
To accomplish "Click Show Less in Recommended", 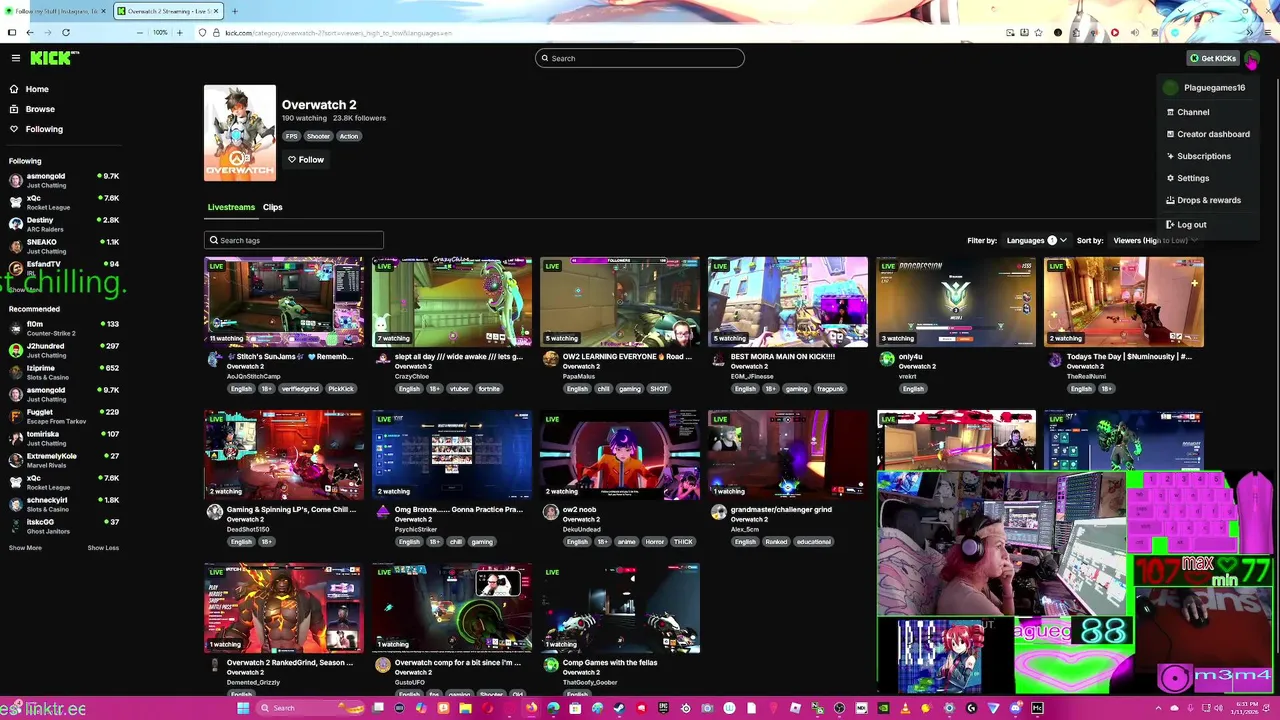I will (103, 548).
